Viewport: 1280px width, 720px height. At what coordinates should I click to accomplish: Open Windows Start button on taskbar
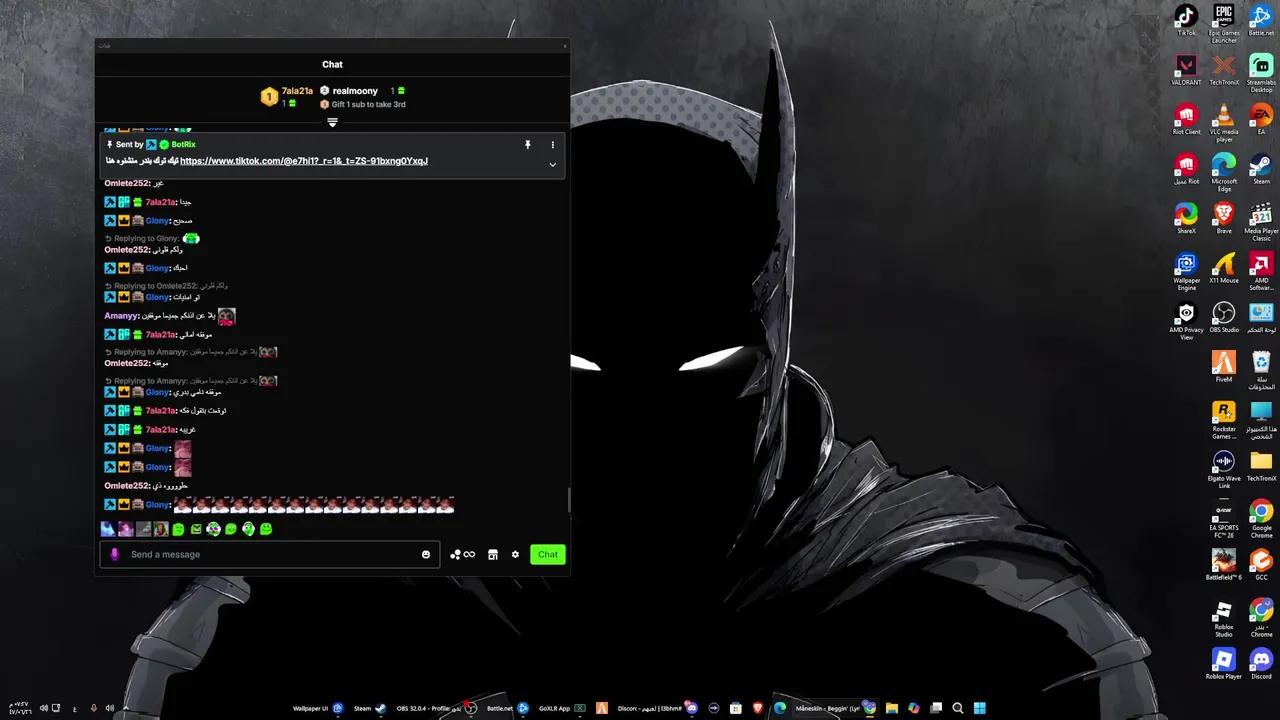980,708
